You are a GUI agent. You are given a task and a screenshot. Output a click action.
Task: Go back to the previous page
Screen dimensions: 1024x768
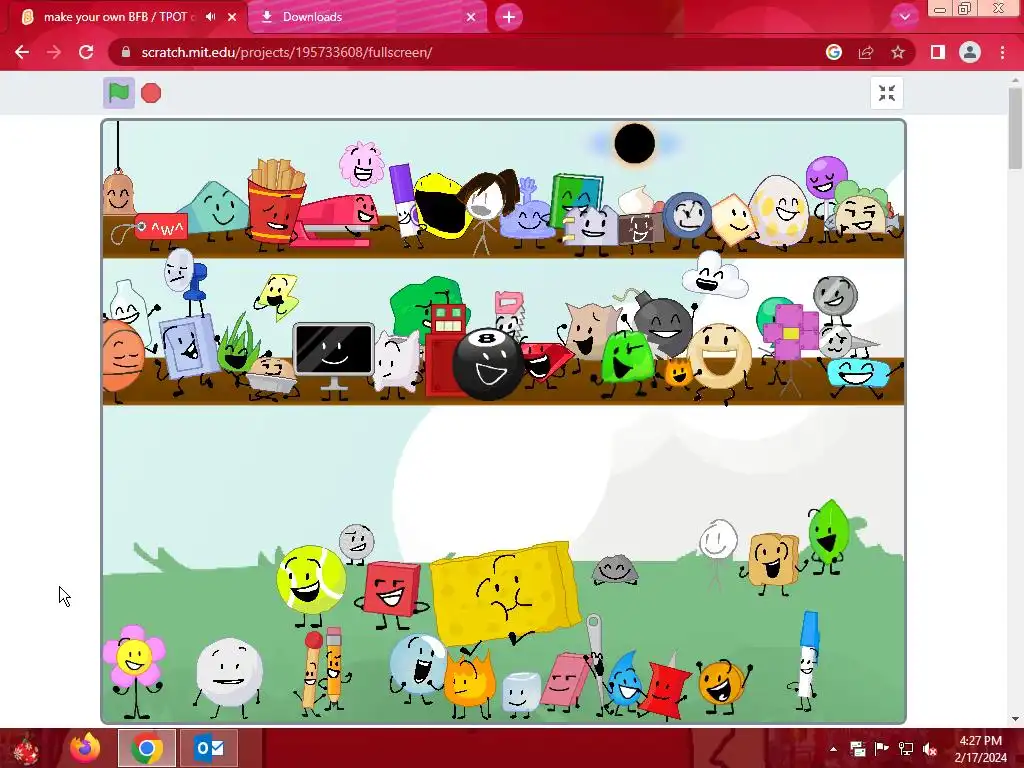point(22,52)
